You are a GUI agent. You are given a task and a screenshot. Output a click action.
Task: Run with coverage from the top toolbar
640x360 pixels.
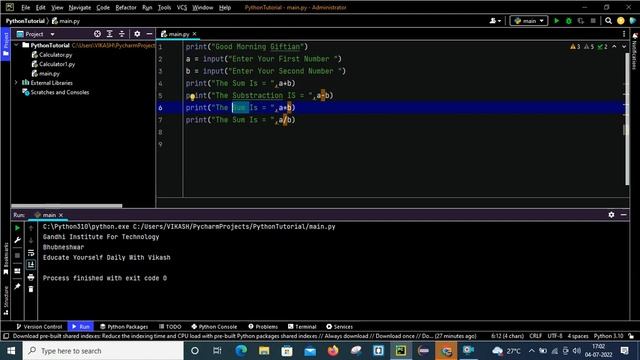pos(581,21)
